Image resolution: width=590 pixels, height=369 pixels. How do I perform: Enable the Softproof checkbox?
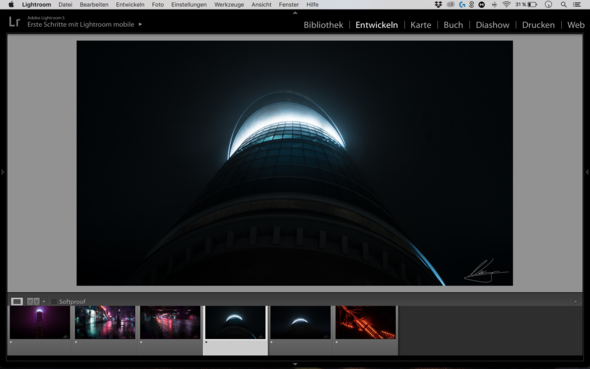[x=54, y=301]
